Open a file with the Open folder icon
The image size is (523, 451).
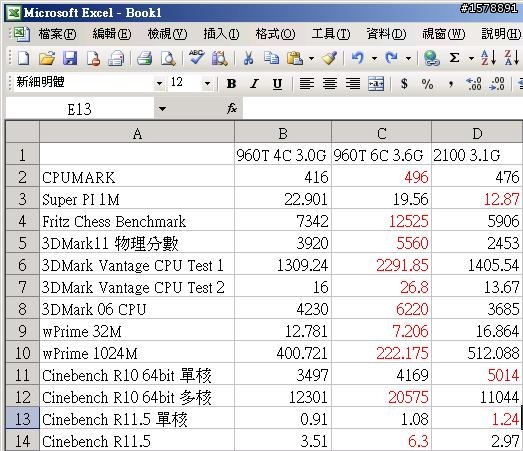point(47,58)
